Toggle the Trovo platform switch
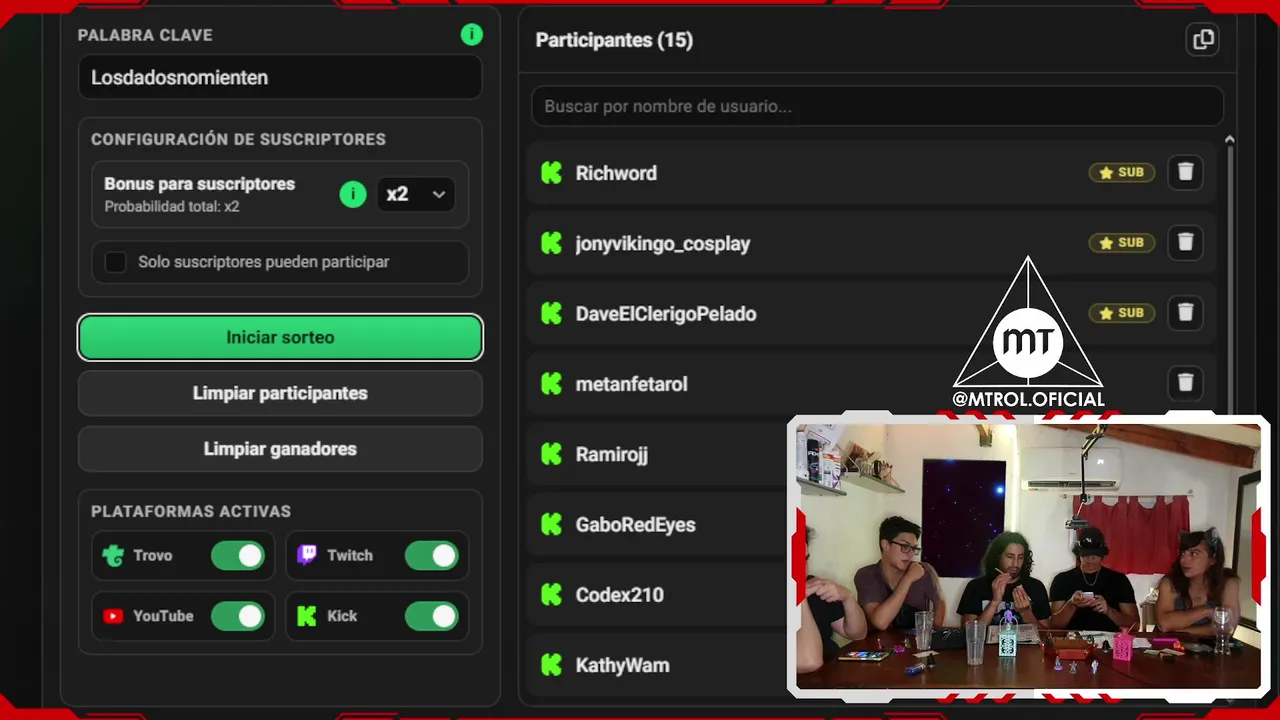 pos(238,555)
